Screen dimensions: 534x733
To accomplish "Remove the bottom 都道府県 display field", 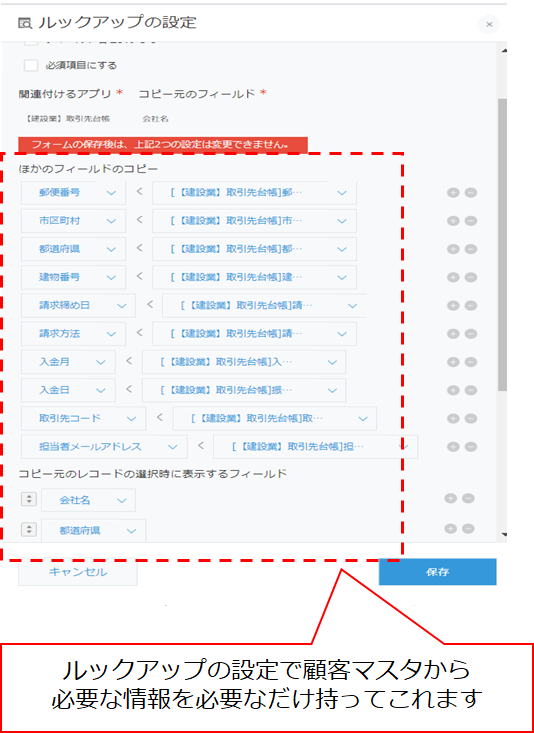I will click(x=468, y=529).
